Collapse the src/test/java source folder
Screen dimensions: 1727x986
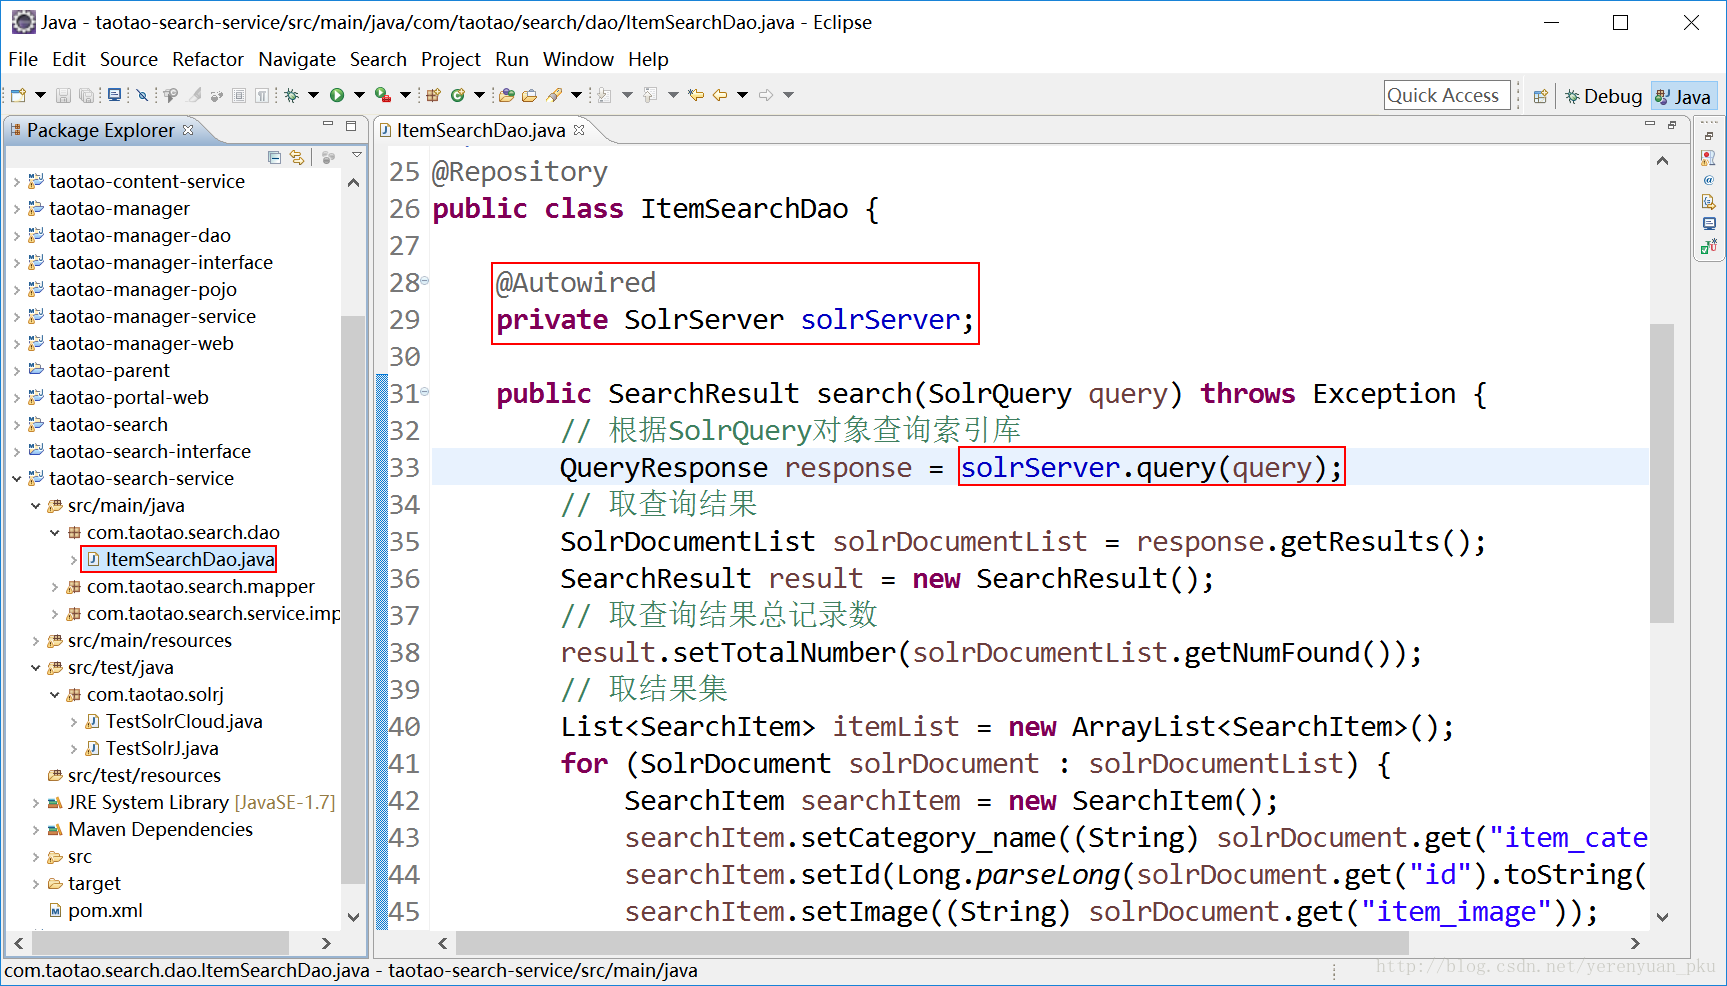[35, 668]
